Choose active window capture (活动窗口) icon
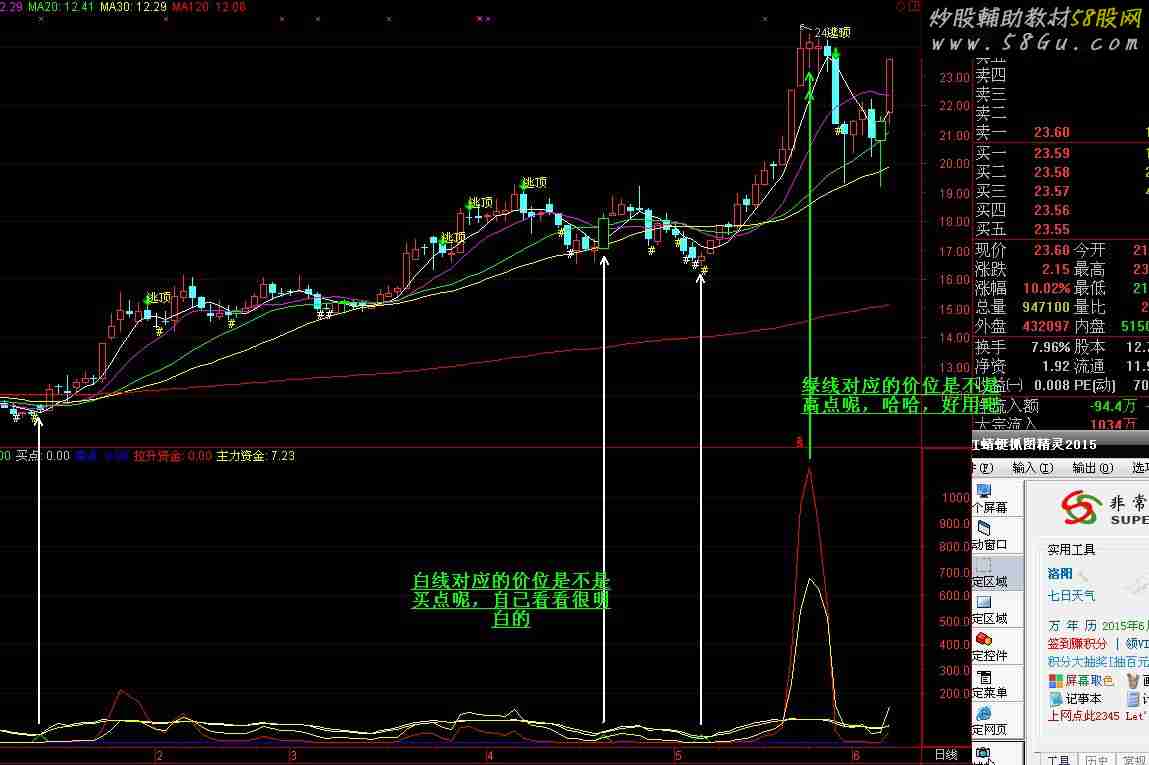The width and height of the screenshot is (1149, 765). click(x=984, y=528)
